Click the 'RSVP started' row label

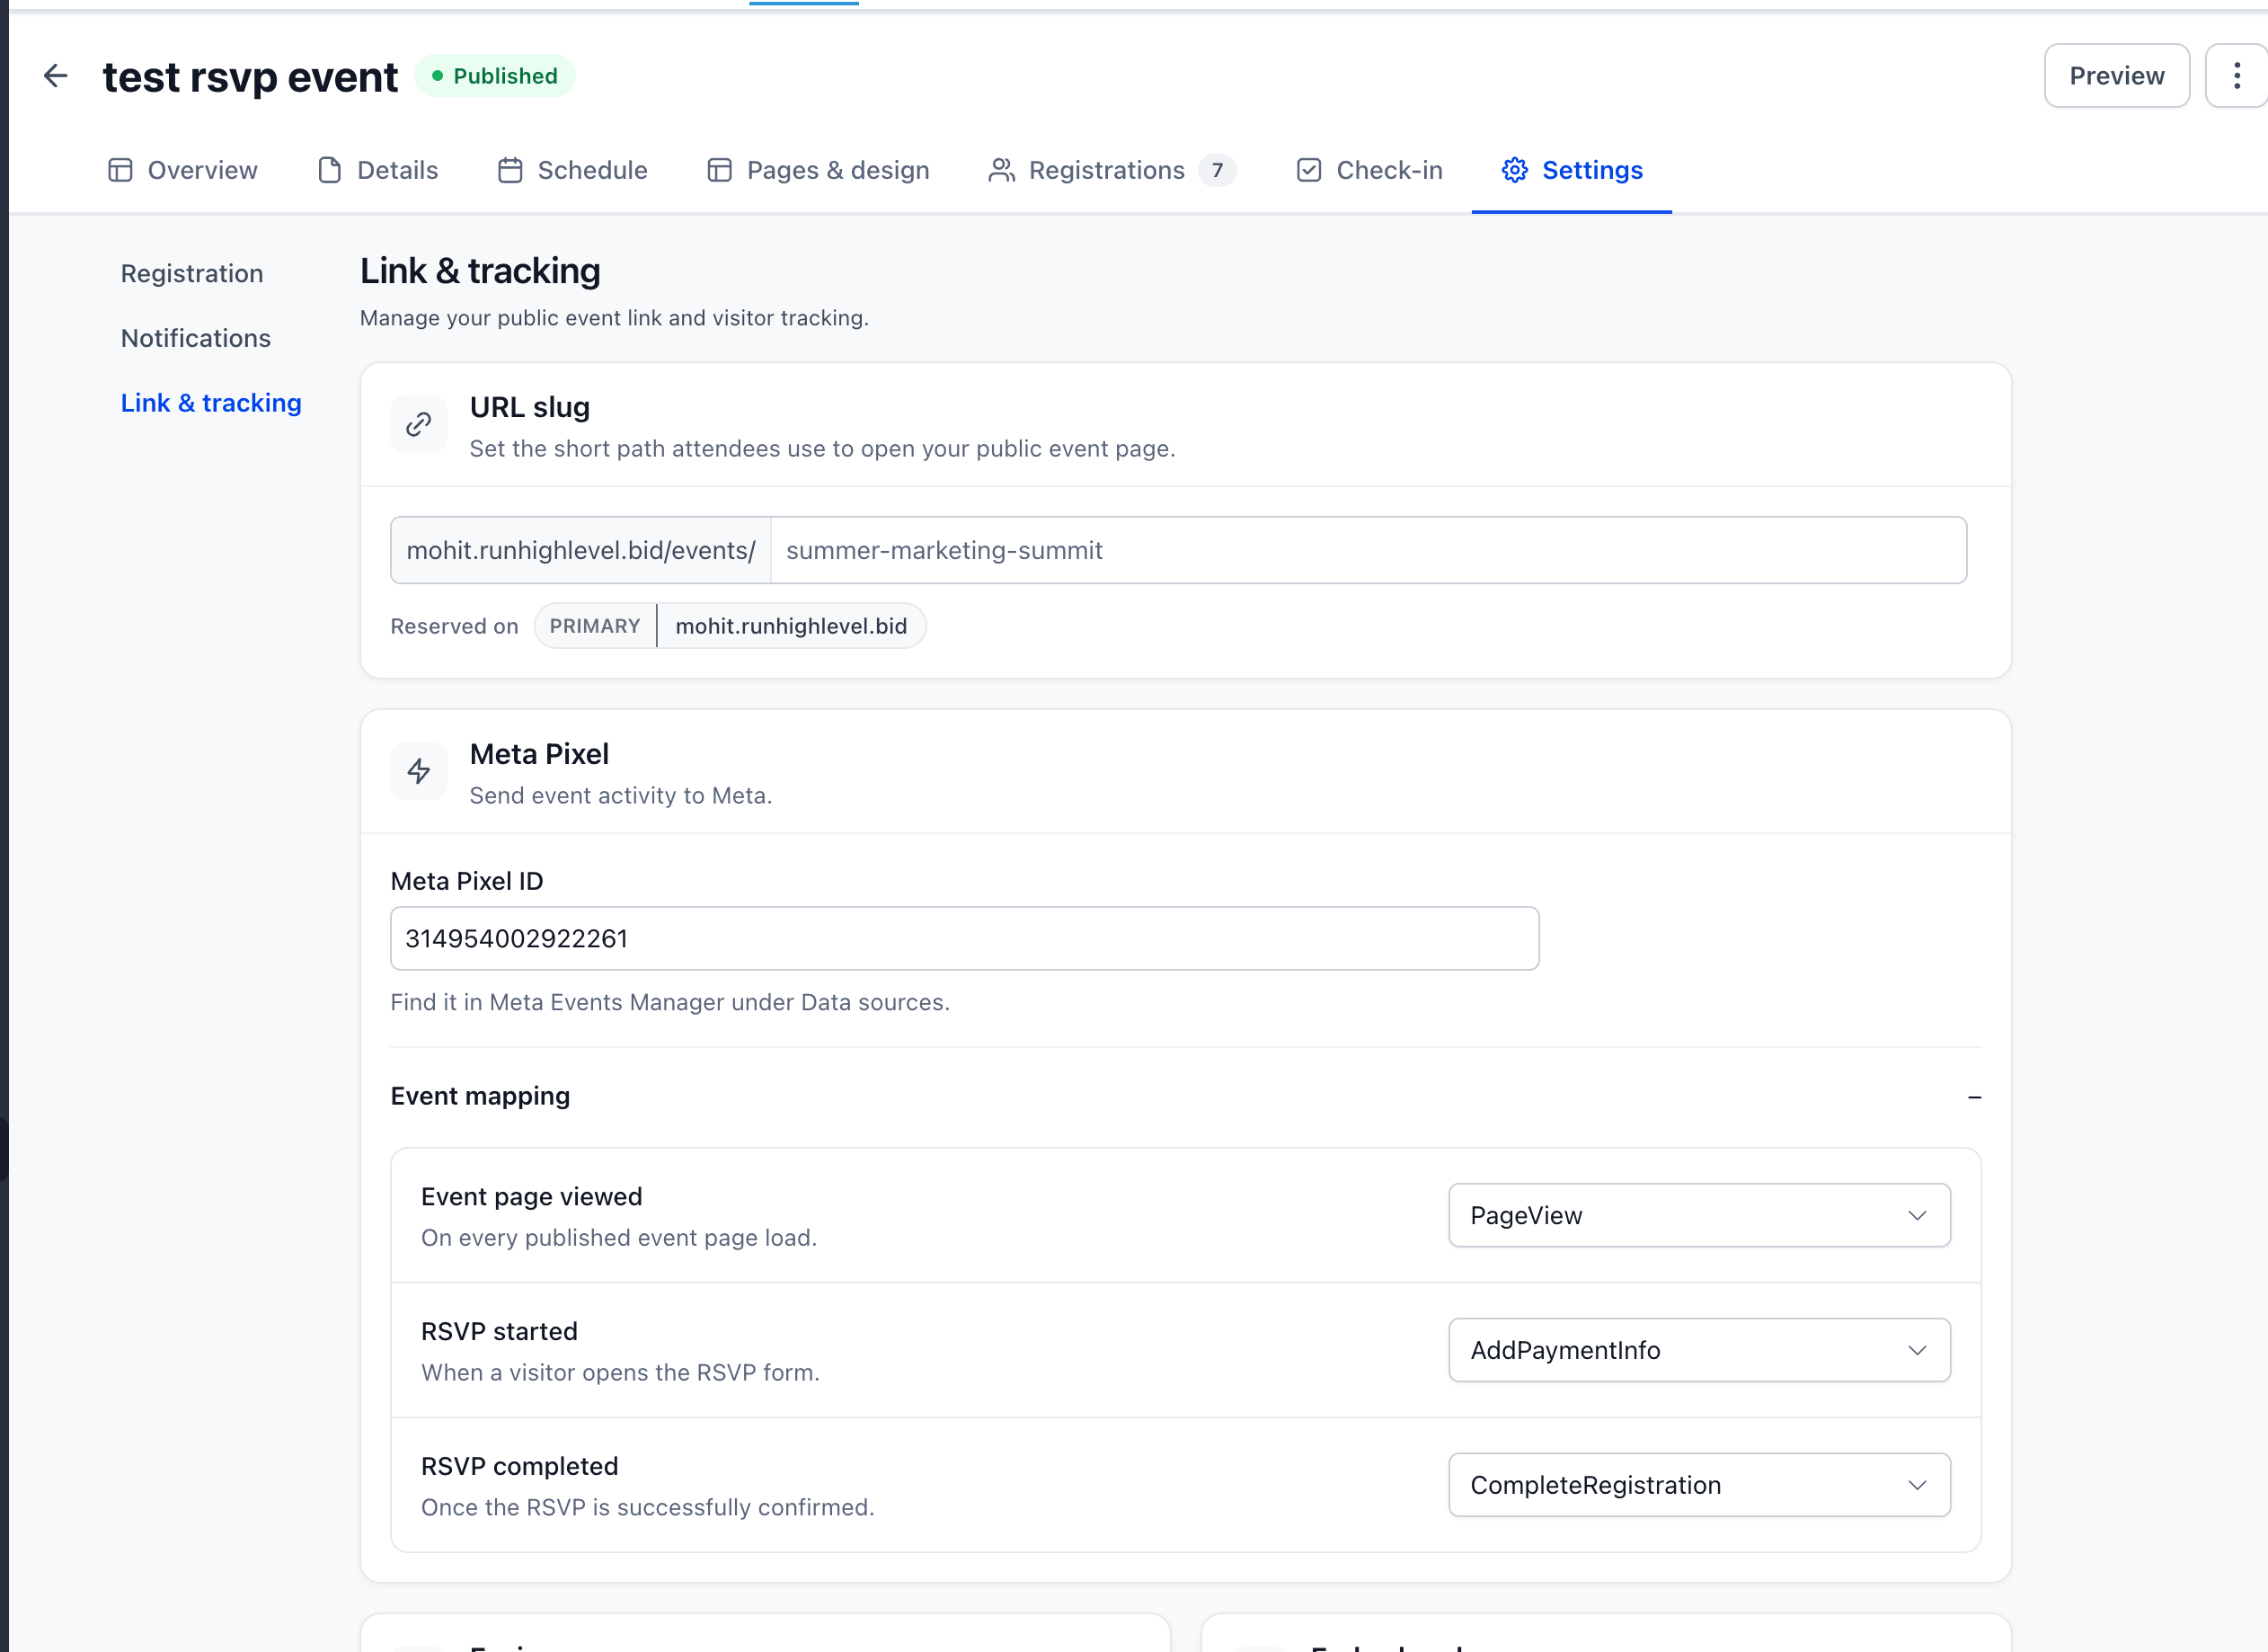[x=499, y=1331]
